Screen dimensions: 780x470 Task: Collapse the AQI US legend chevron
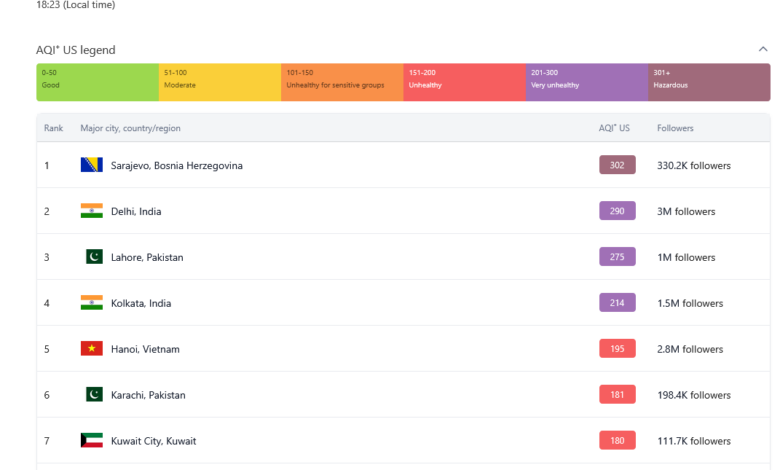click(763, 49)
